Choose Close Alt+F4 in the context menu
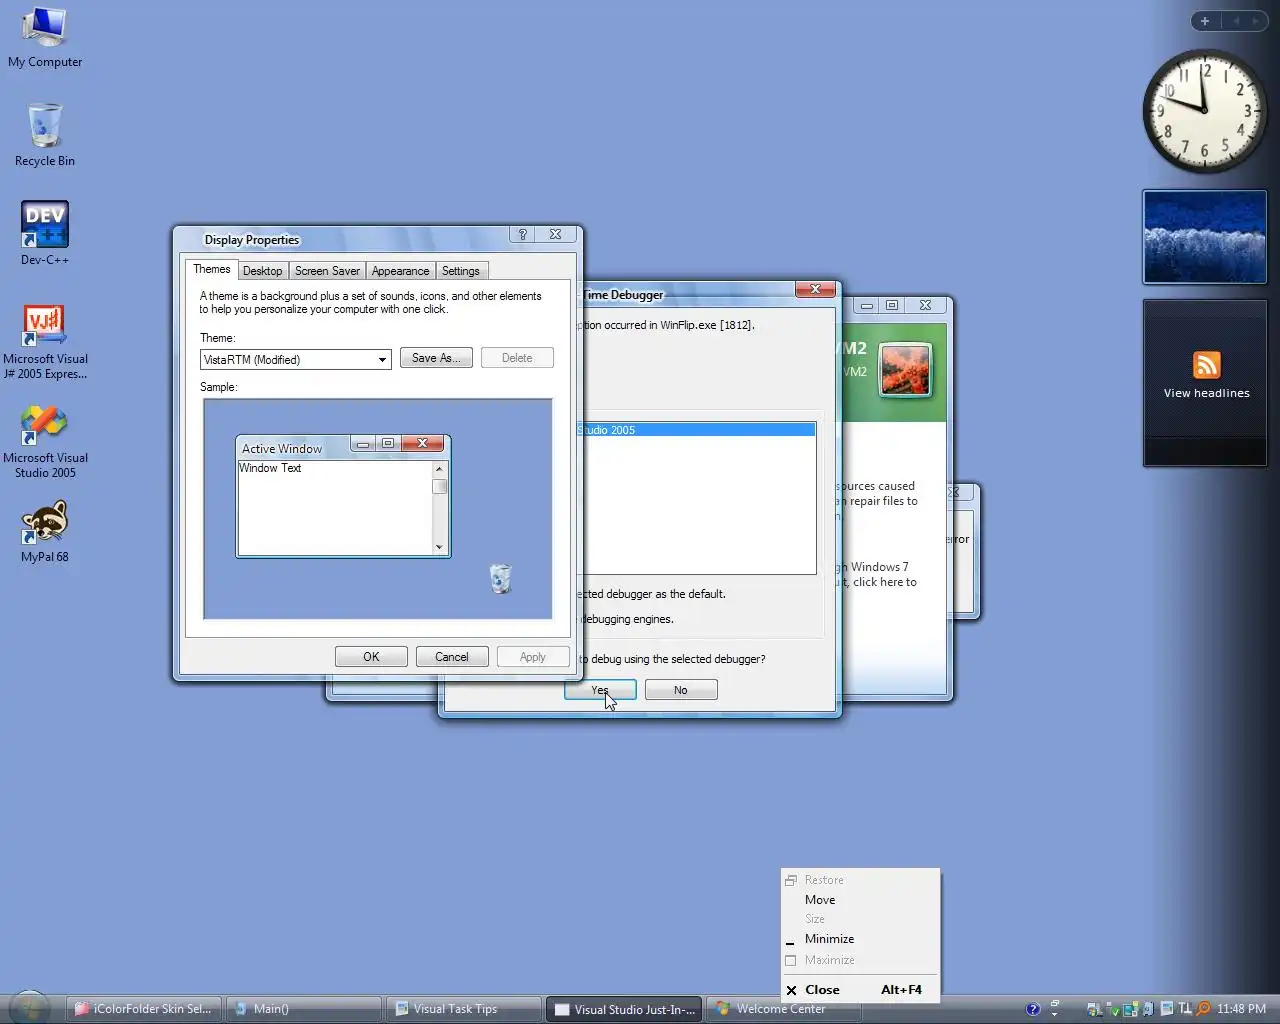This screenshot has height=1024, width=1280. click(x=860, y=990)
